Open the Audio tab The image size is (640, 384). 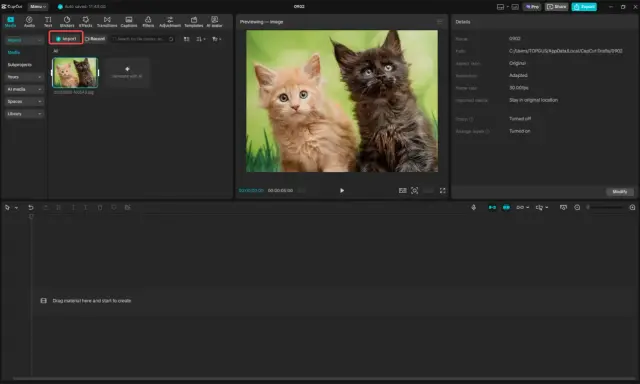pos(29,22)
